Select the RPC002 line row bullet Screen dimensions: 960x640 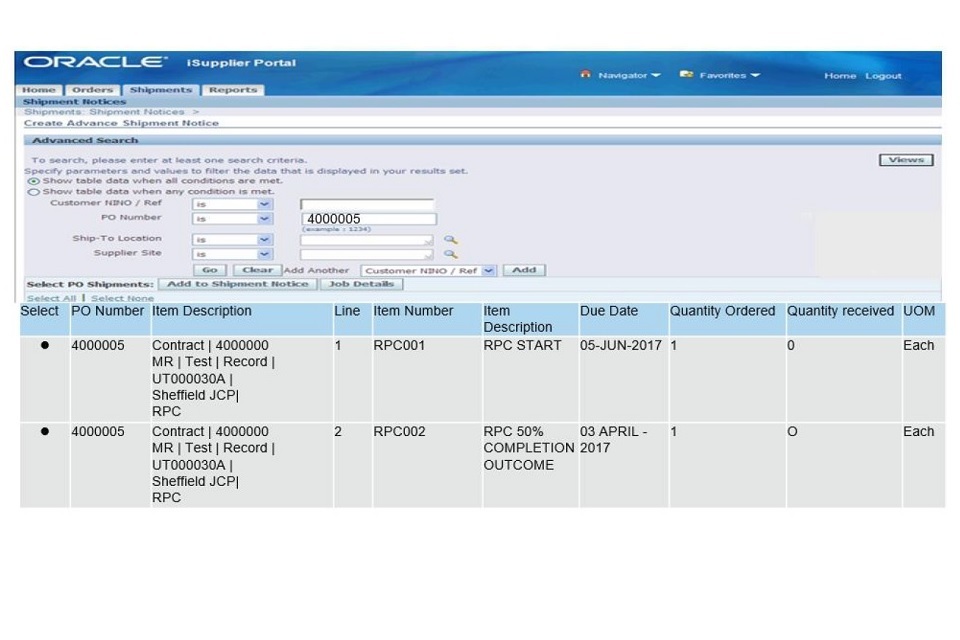(x=45, y=432)
